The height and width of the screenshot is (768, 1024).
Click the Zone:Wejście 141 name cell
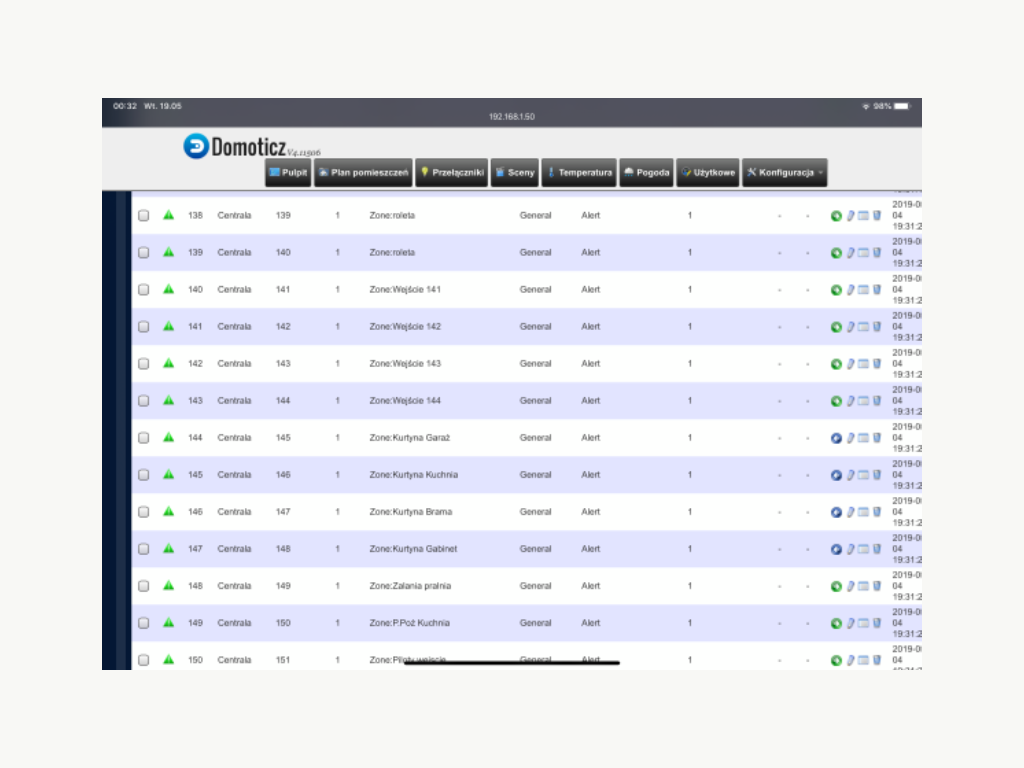tap(405, 289)
